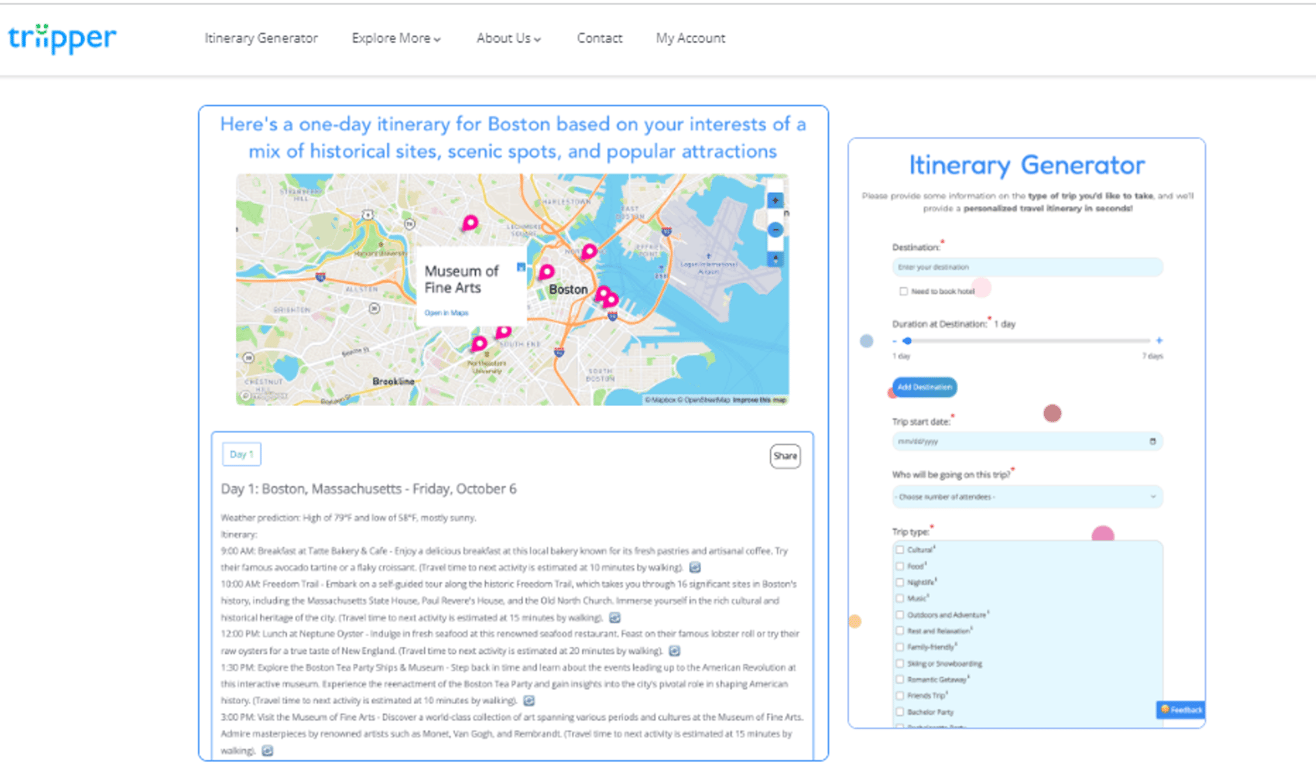Select the Day 1 tab
Image resolution: width=1316 pixels, height=768 pixels.
click(241, 454)
